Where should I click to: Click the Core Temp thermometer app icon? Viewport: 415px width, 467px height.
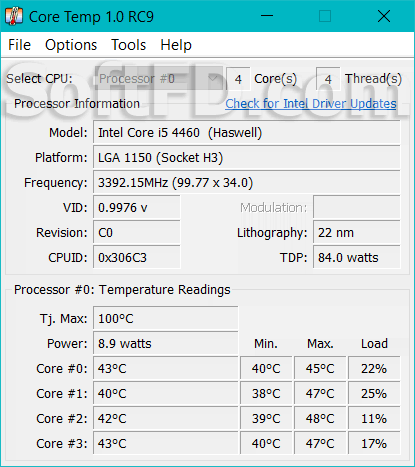pos(14,16)
